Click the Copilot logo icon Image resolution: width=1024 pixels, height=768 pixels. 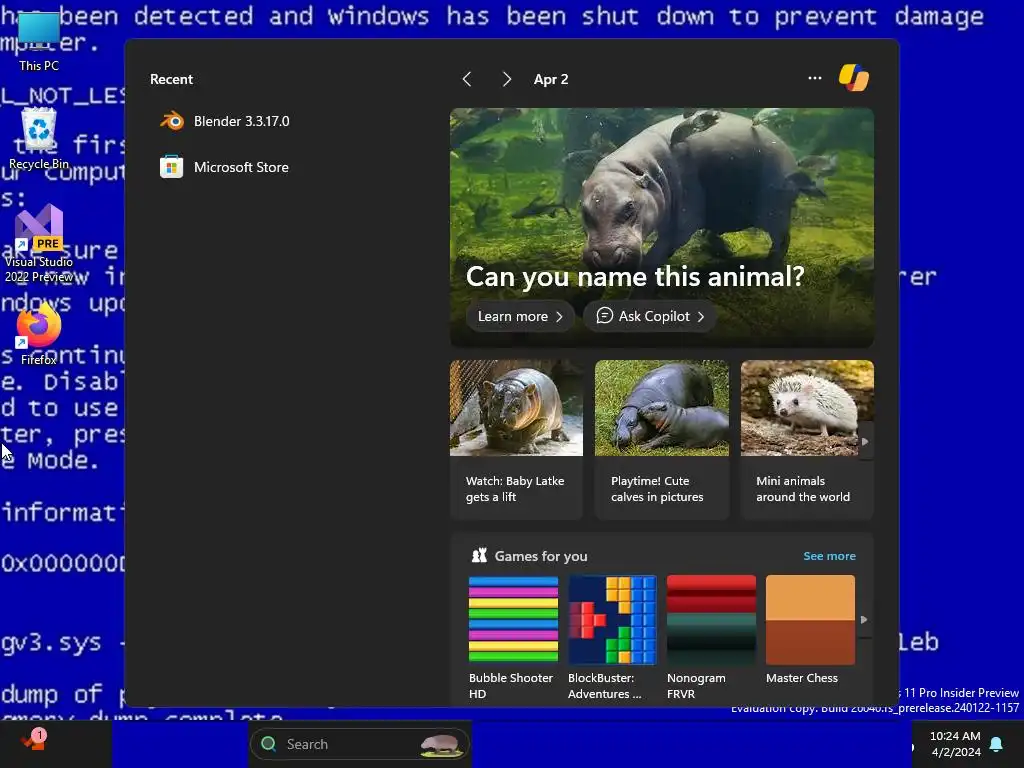pos(854,78)
